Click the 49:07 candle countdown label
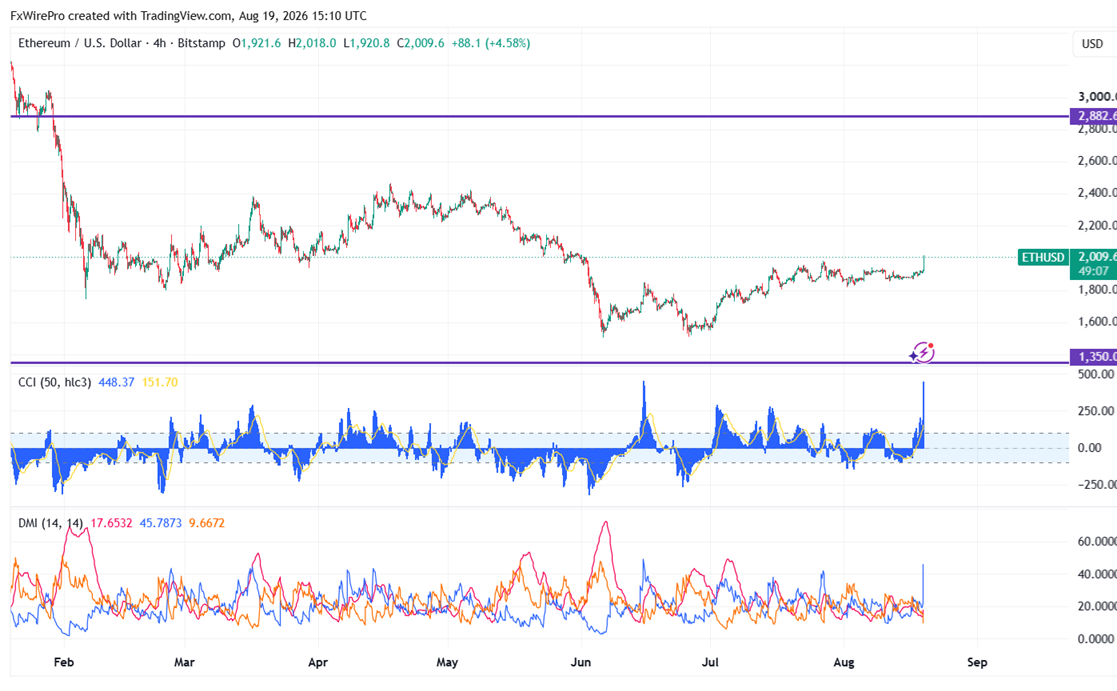The width and height of the screenshot is (1117, 691). tap(1093, 271)
